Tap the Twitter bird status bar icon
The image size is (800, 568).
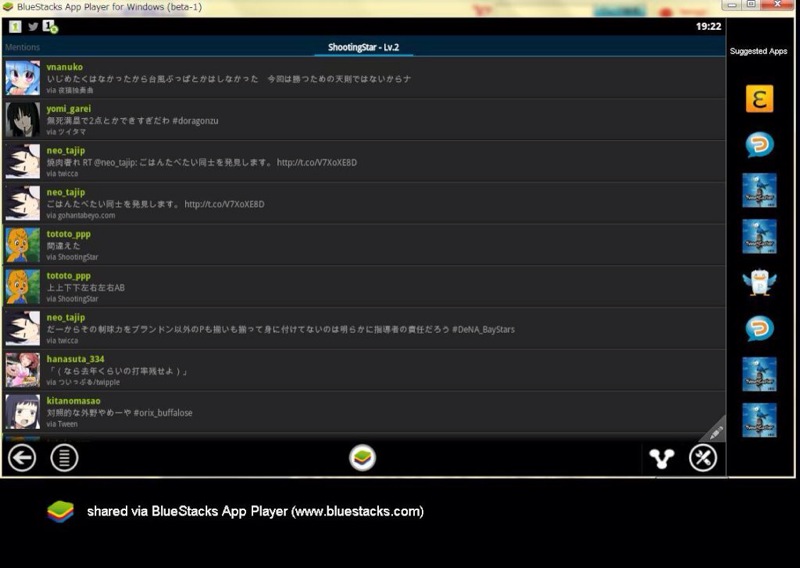point(33,27)
